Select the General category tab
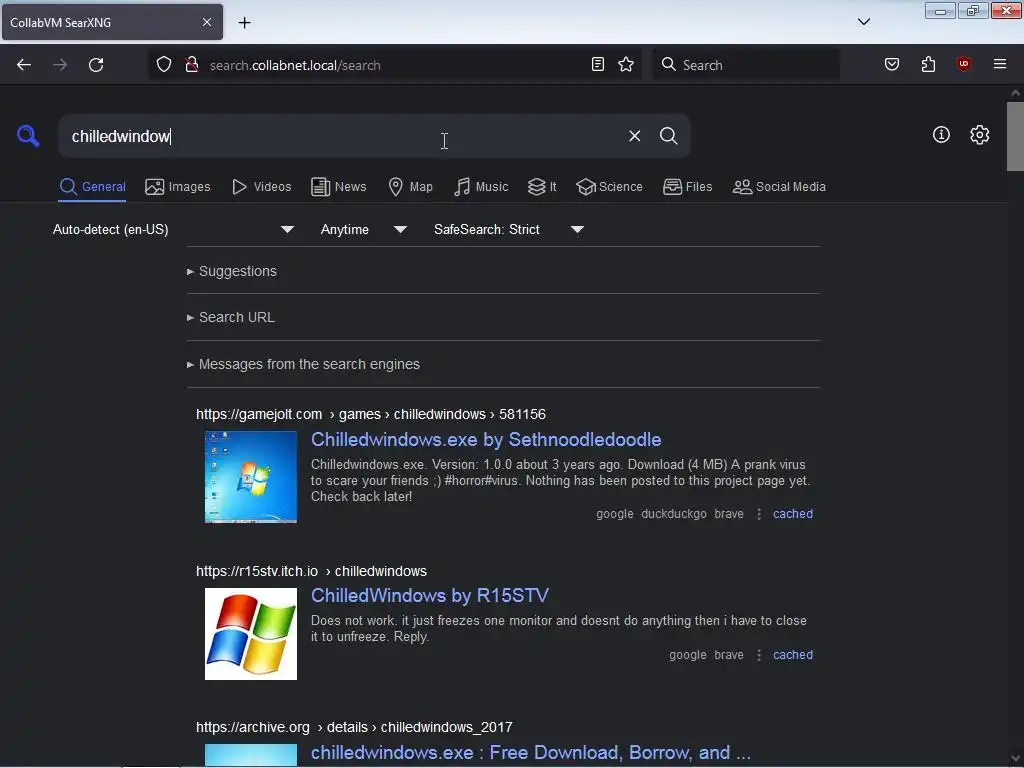1024x768 pixels. 92,187
